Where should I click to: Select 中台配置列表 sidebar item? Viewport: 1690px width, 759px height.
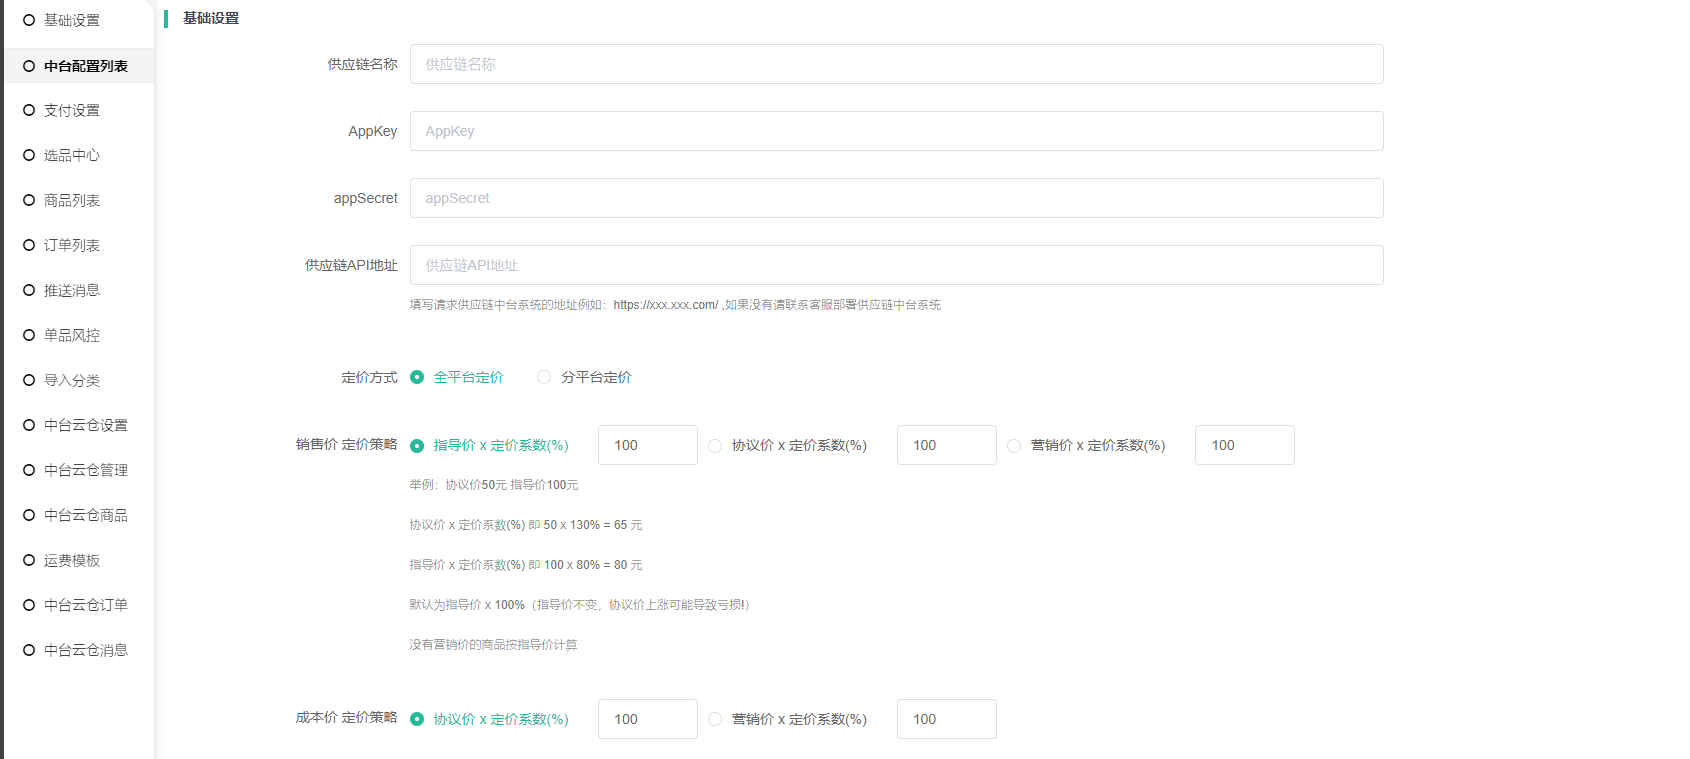(x=85, y=66)
